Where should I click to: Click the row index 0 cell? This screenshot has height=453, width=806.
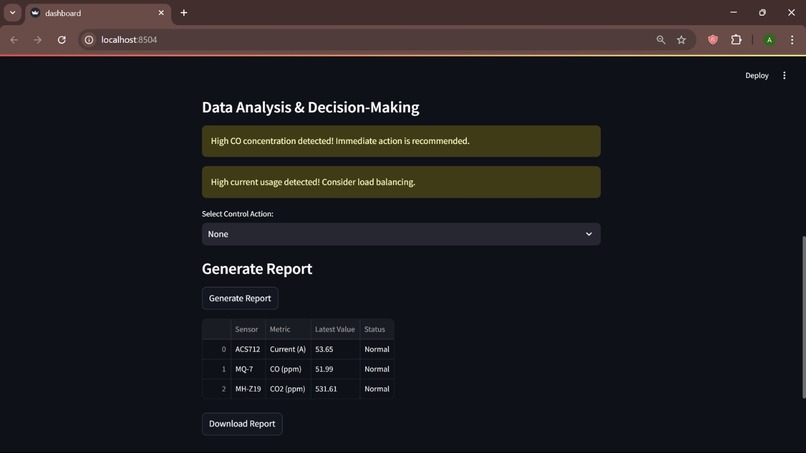pyautogui.click(x=216, y=349)
